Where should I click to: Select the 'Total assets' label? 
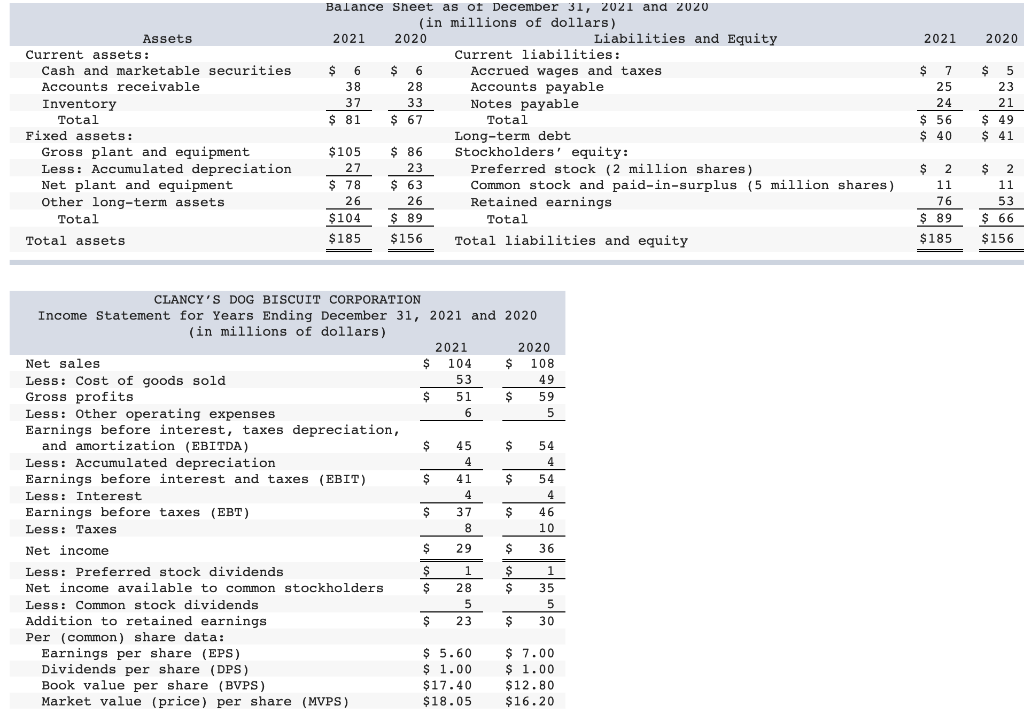pos(75,241)
